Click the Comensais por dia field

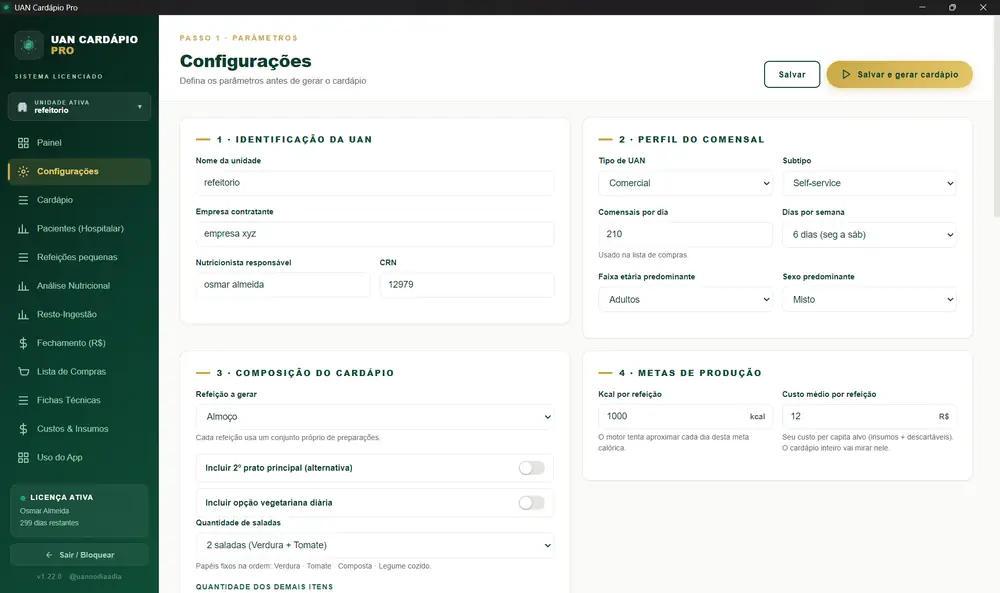pos(686,235)
